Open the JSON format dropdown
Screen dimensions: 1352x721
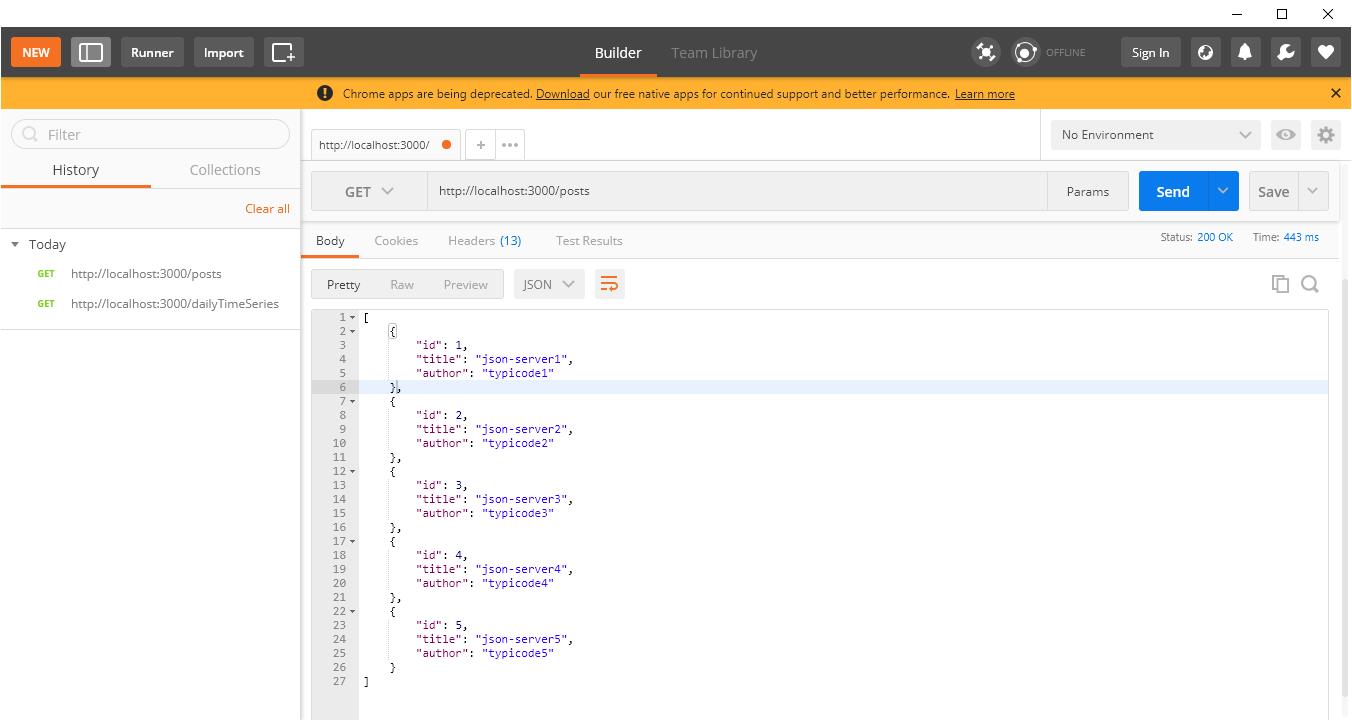(x=549, y=284)
